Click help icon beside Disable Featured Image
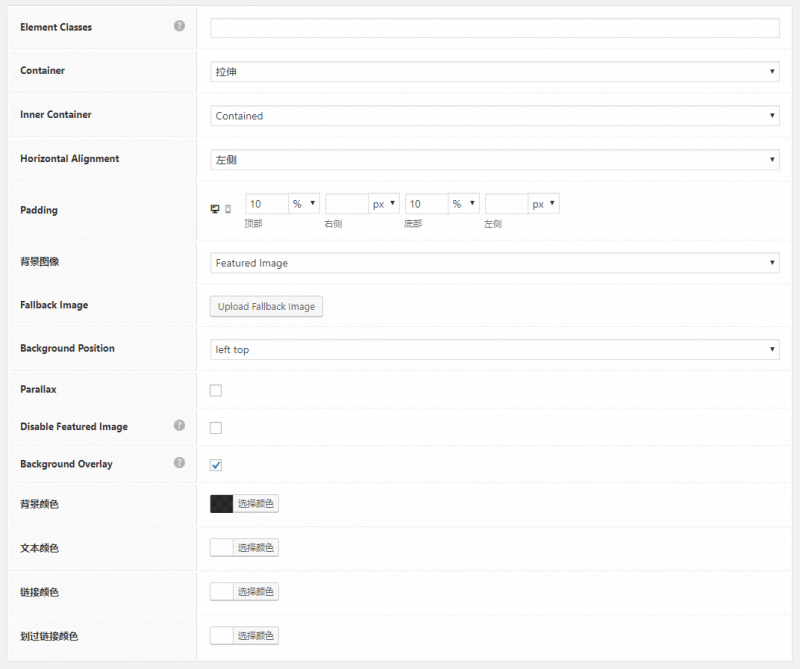800x669 pixels. pyautogui.click(x=180, y=426)
